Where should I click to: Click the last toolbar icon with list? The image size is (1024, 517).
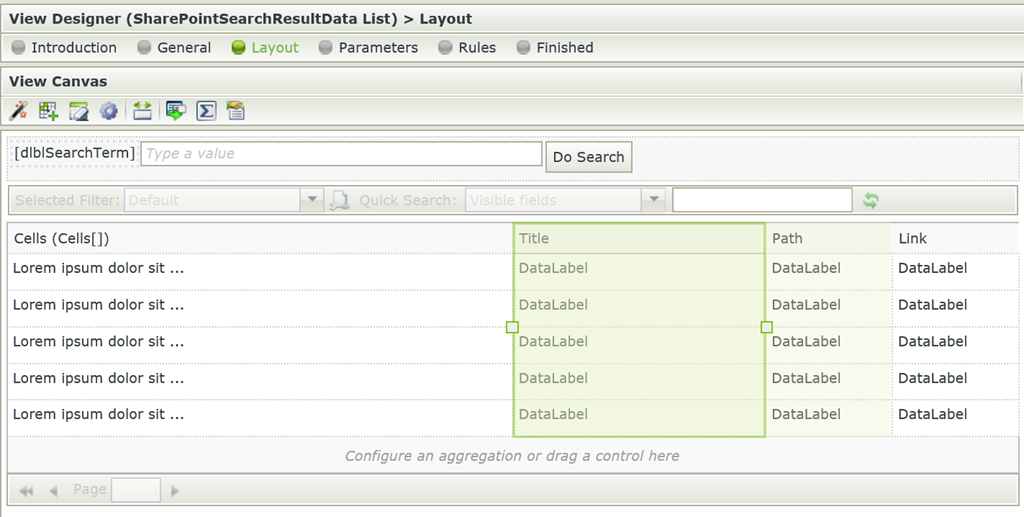click(x=236, y=111)
